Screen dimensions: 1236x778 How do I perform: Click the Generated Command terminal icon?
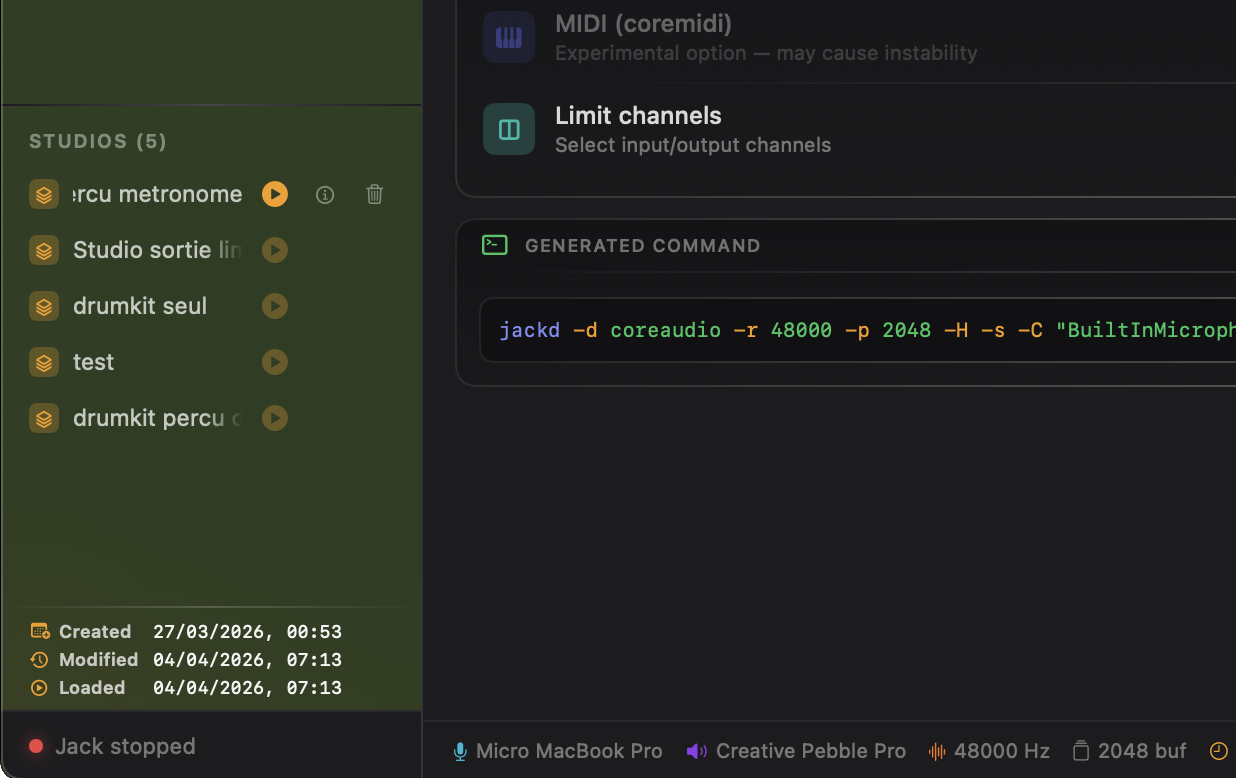click(x=495, y=245)
